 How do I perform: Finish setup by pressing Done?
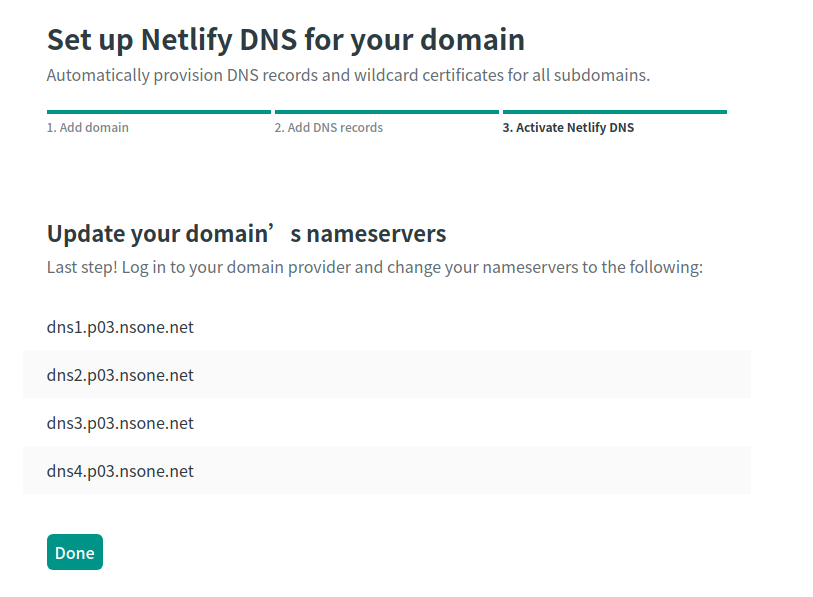pyautogui.click(x=74, y=552)
